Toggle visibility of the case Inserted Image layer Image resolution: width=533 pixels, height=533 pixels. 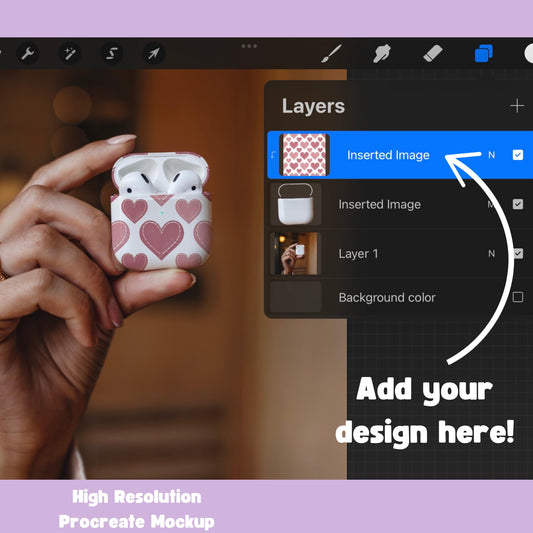(517, 204)
